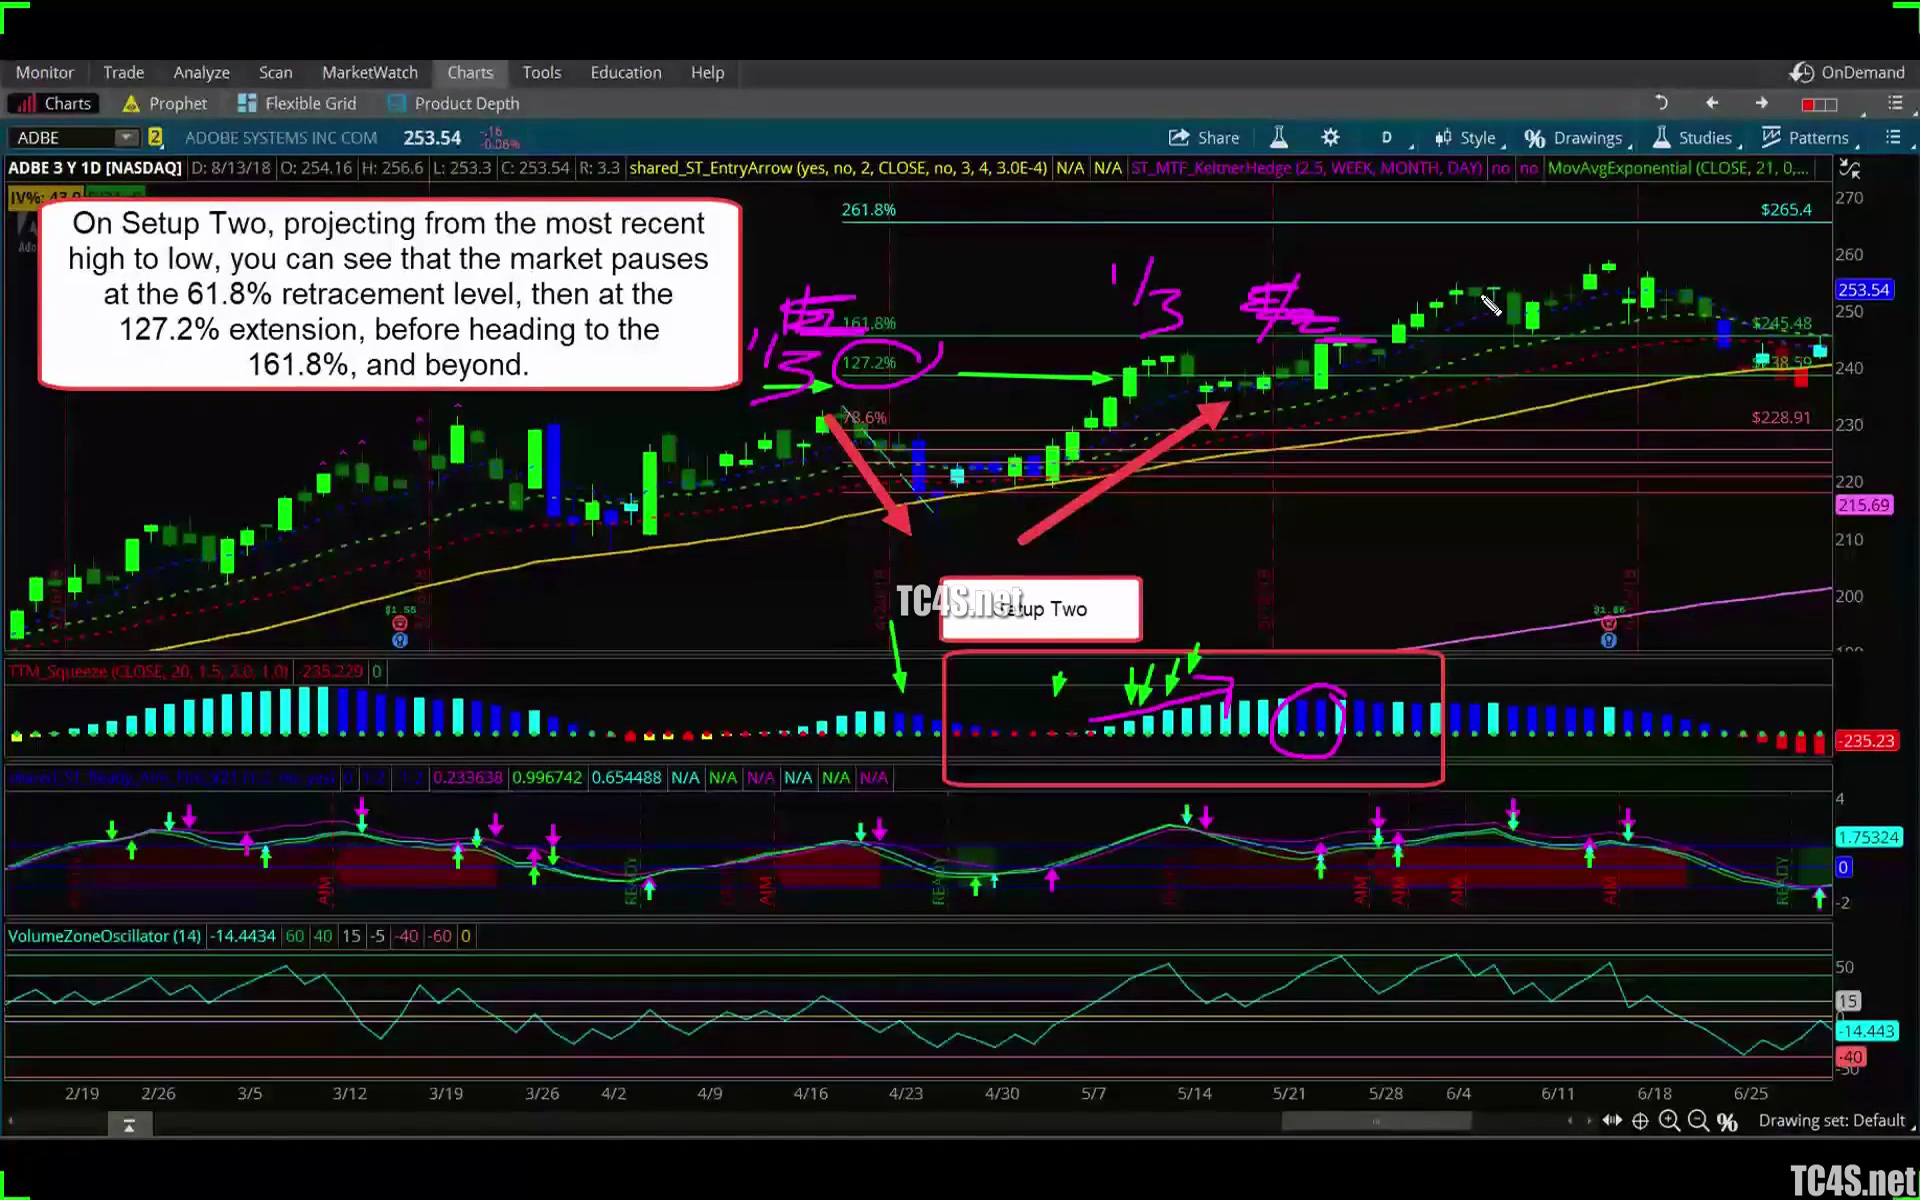Open the Studies dropdown menu

tap(1705, 138)
